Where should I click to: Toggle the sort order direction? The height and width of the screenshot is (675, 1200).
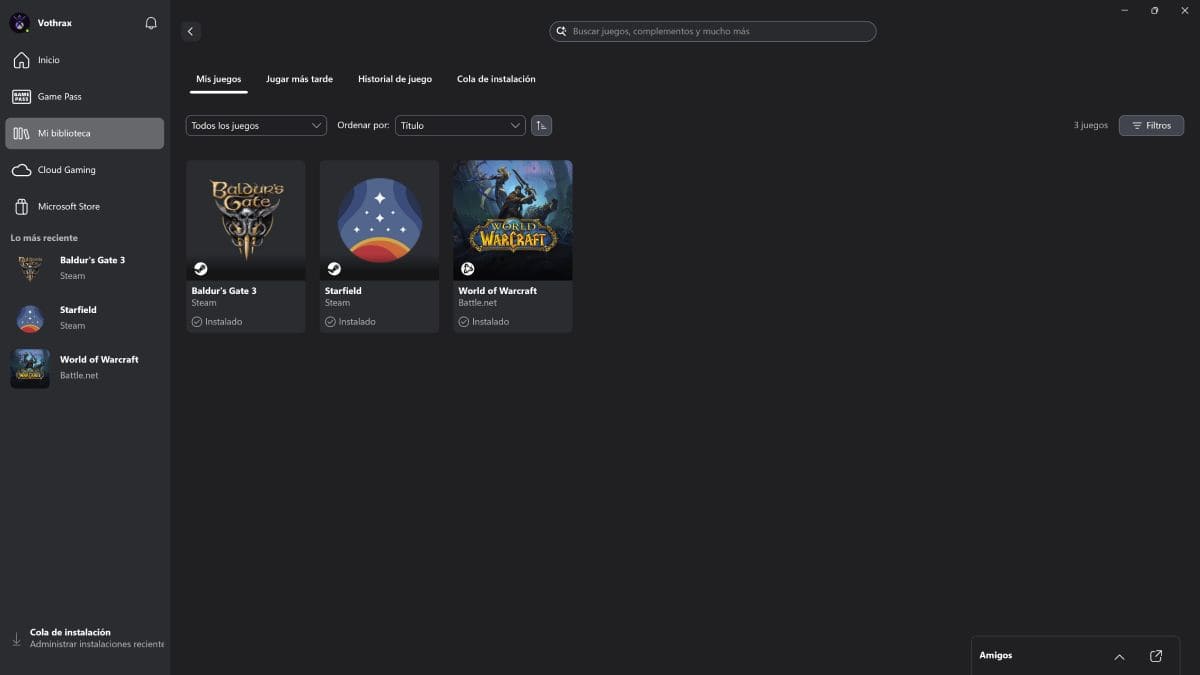541,125
